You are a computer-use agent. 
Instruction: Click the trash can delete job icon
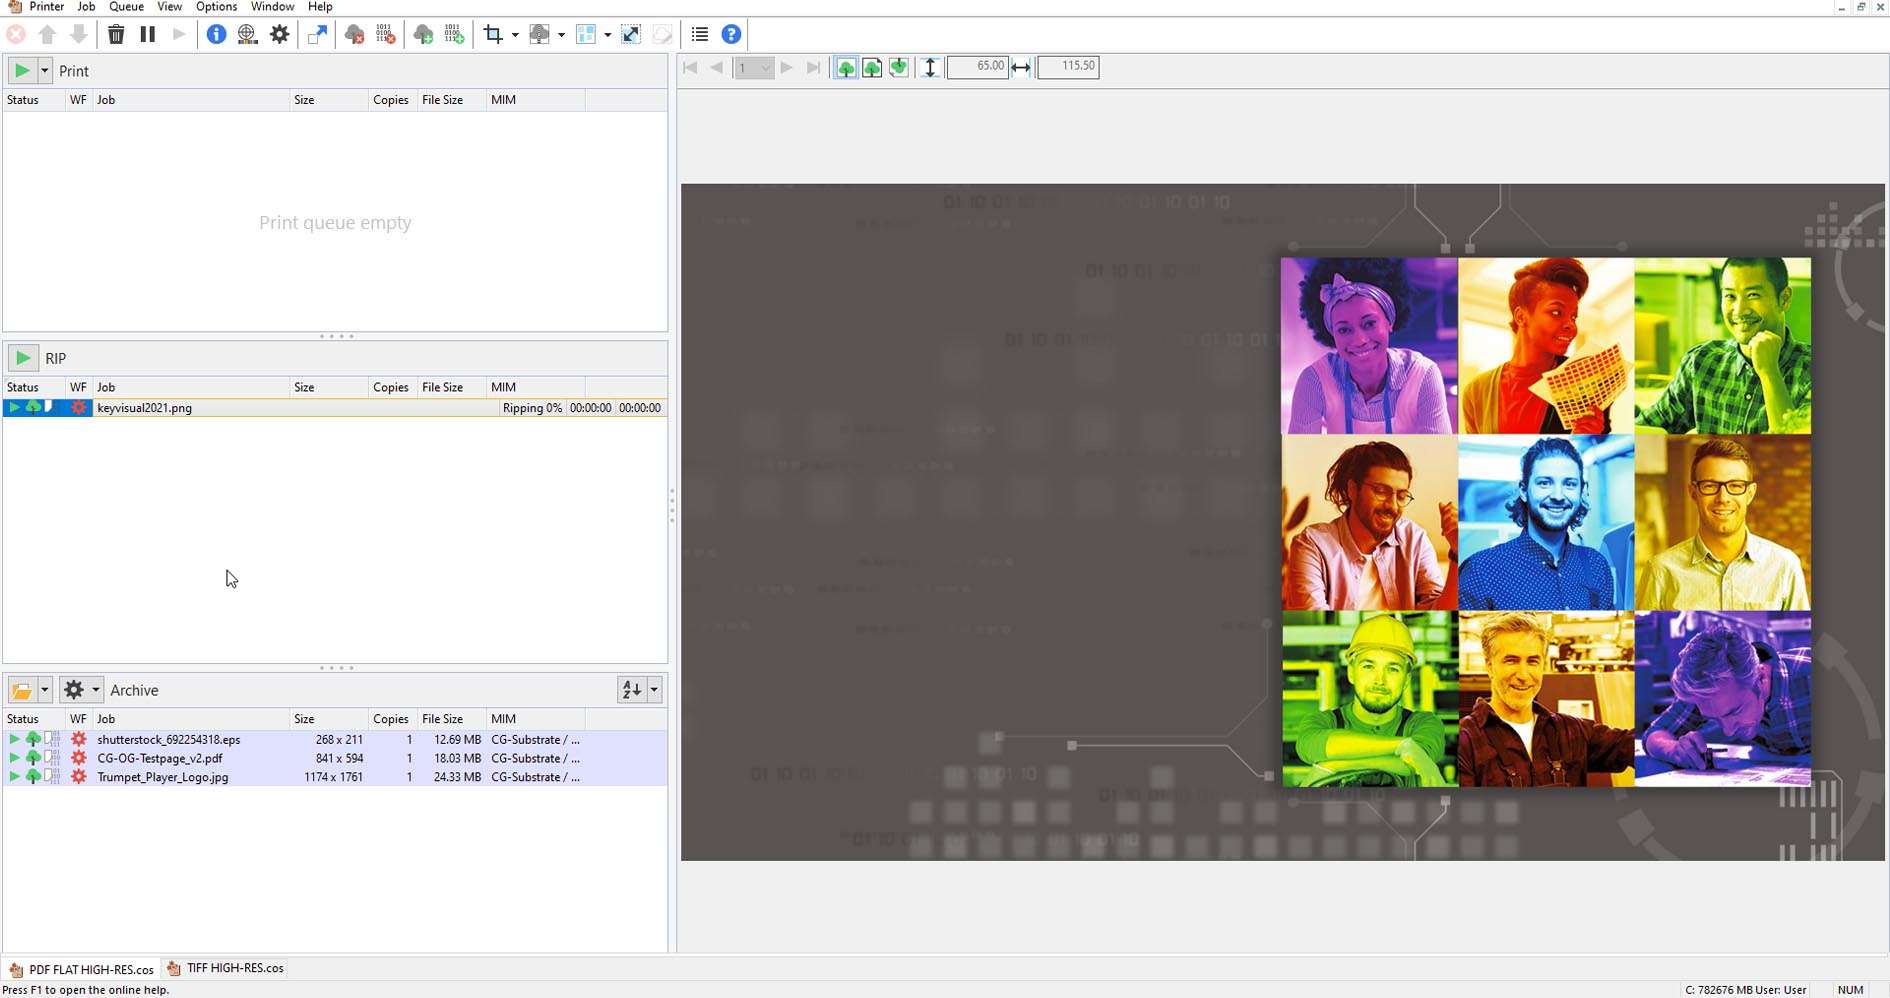116,35
